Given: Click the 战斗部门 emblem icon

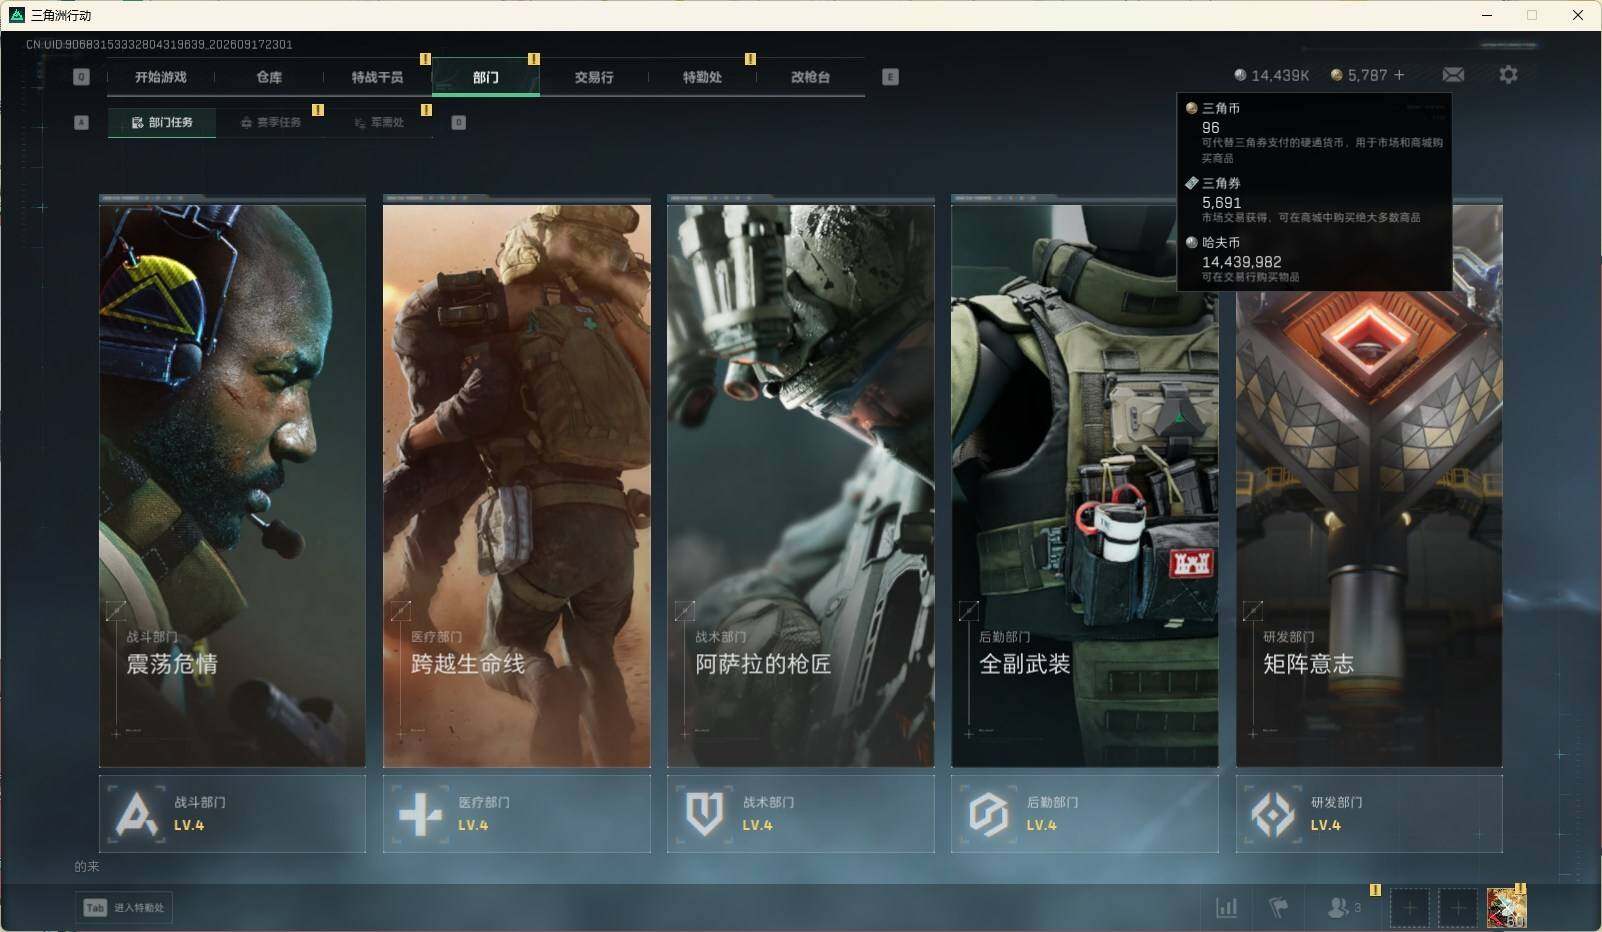Looking at the screenshot, I should pos(137,814).
